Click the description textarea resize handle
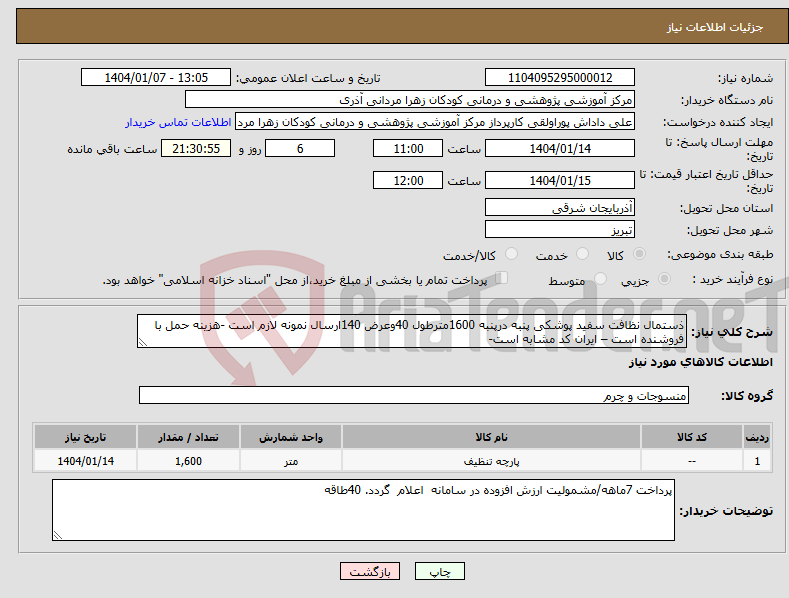 (143, 342)
